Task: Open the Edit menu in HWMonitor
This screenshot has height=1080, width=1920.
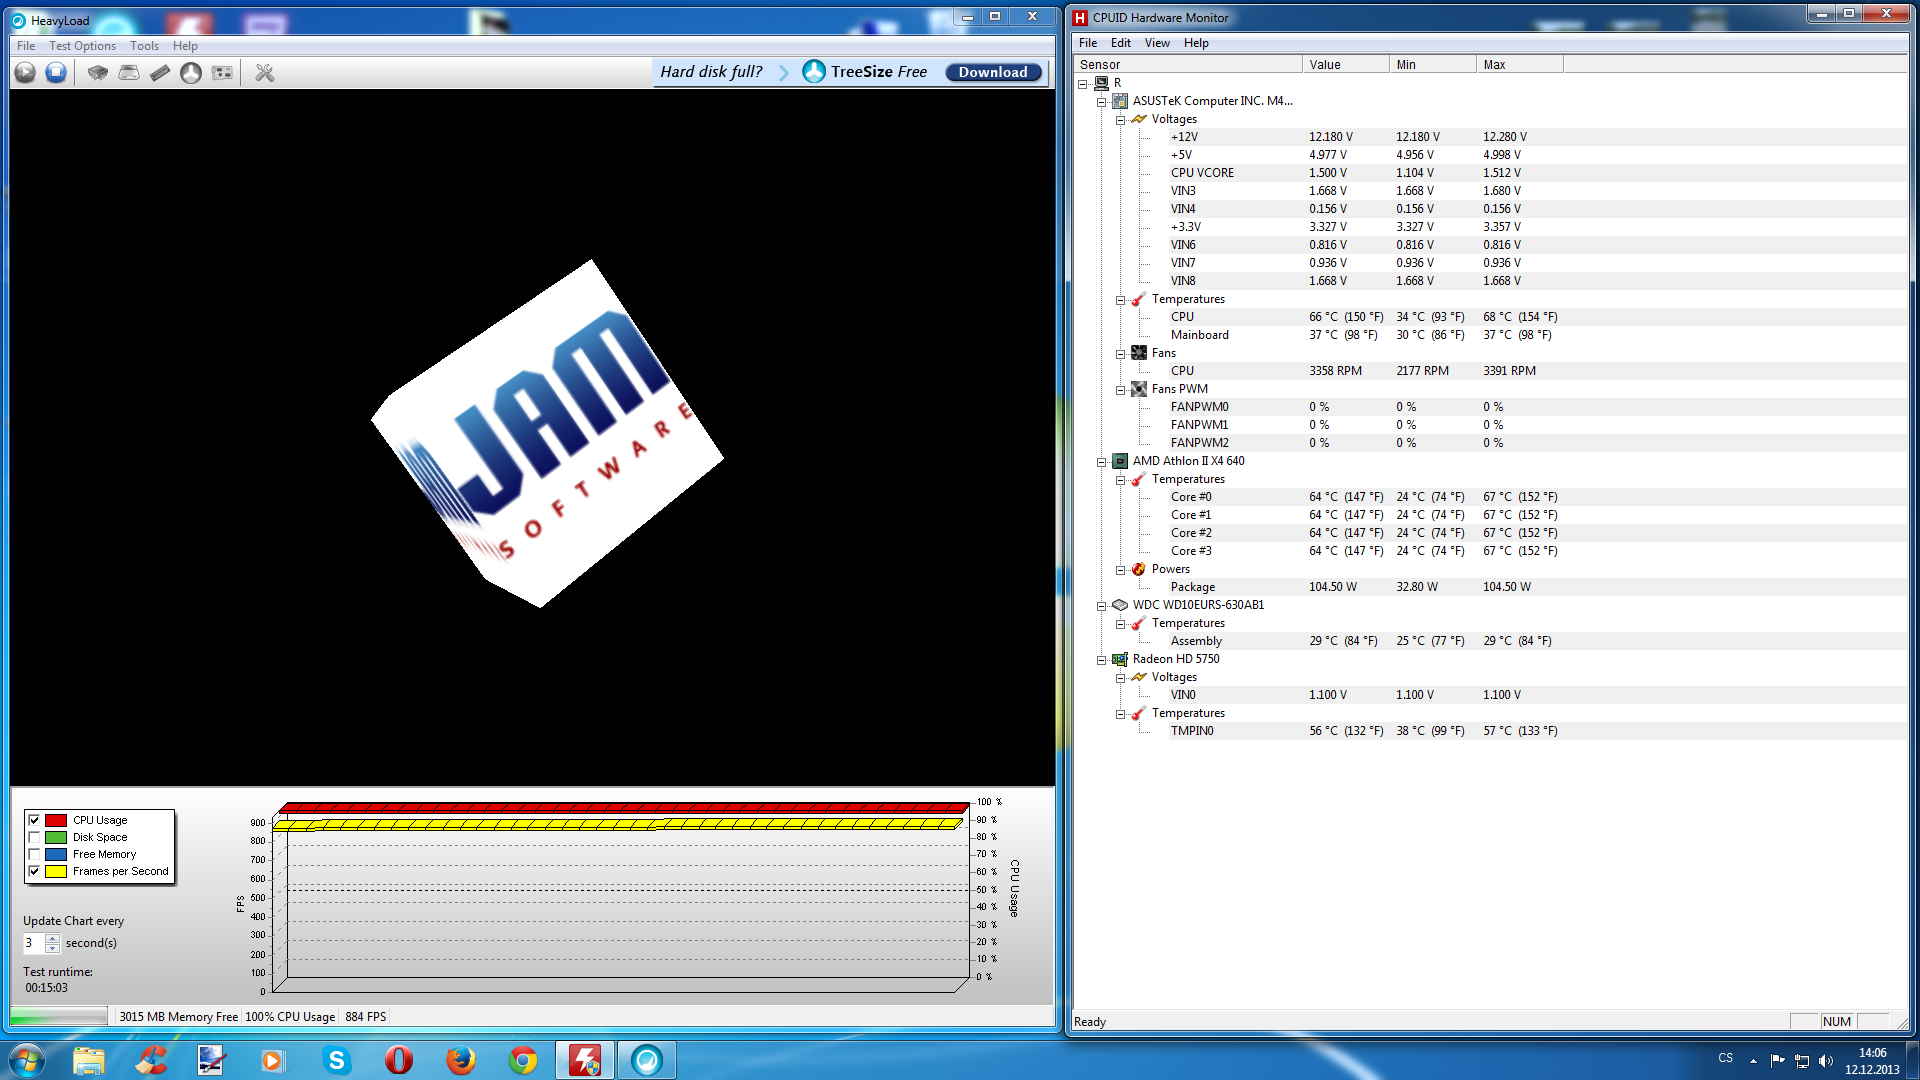Action: coord(1120,43)
